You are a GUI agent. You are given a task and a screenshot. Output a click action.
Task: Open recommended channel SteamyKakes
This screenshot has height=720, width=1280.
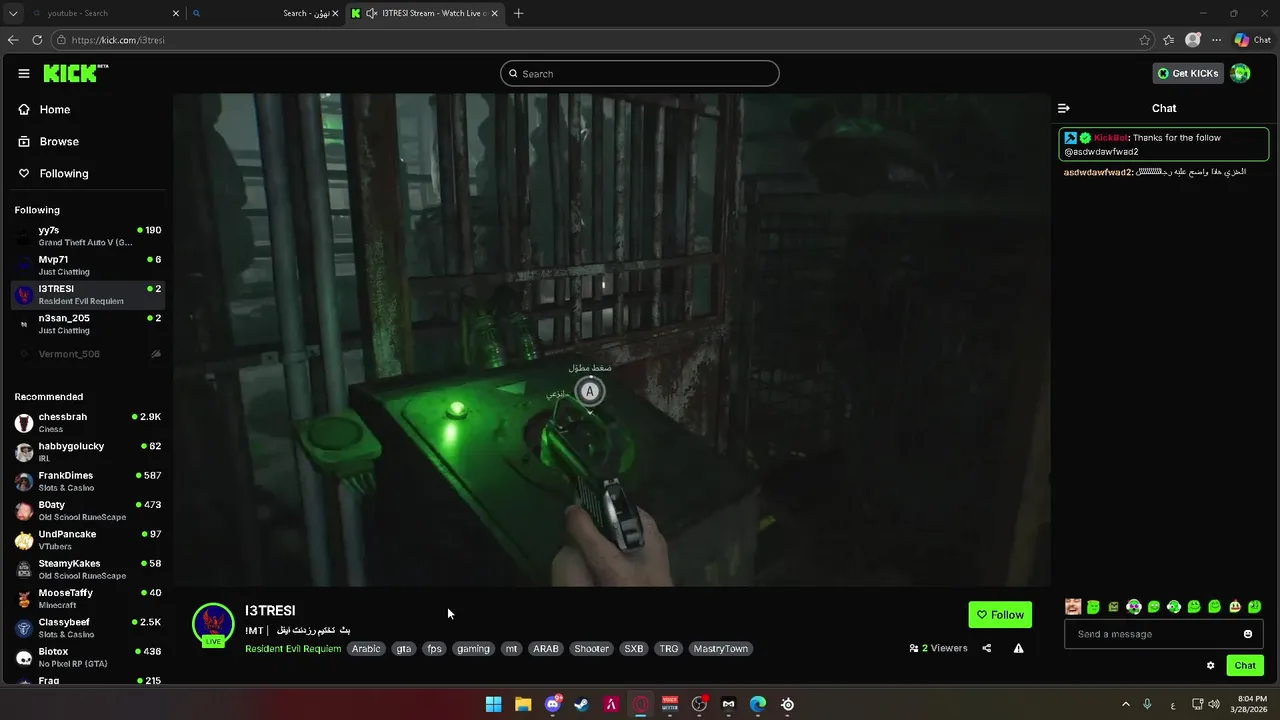coord(88,569)
